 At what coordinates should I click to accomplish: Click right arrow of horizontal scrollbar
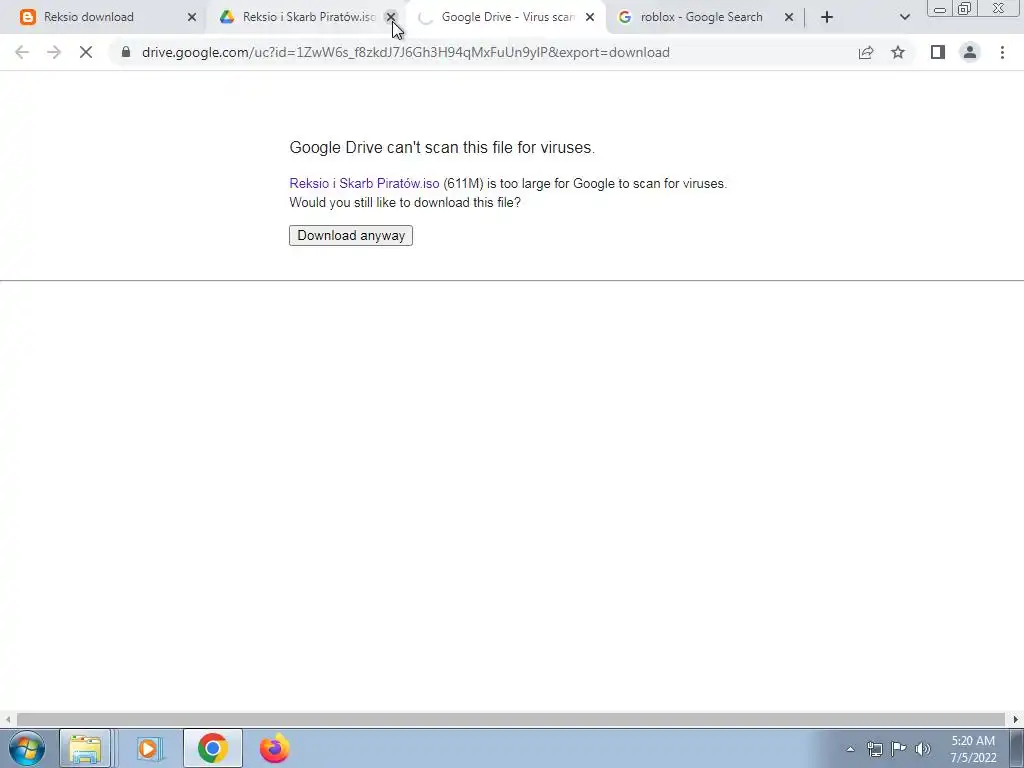(x=1016, y=719)
